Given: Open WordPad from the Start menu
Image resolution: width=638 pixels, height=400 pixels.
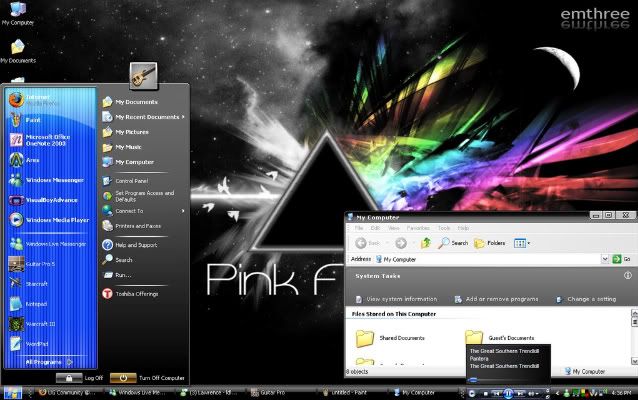Looking at the screenshot, I should [51, 344].
